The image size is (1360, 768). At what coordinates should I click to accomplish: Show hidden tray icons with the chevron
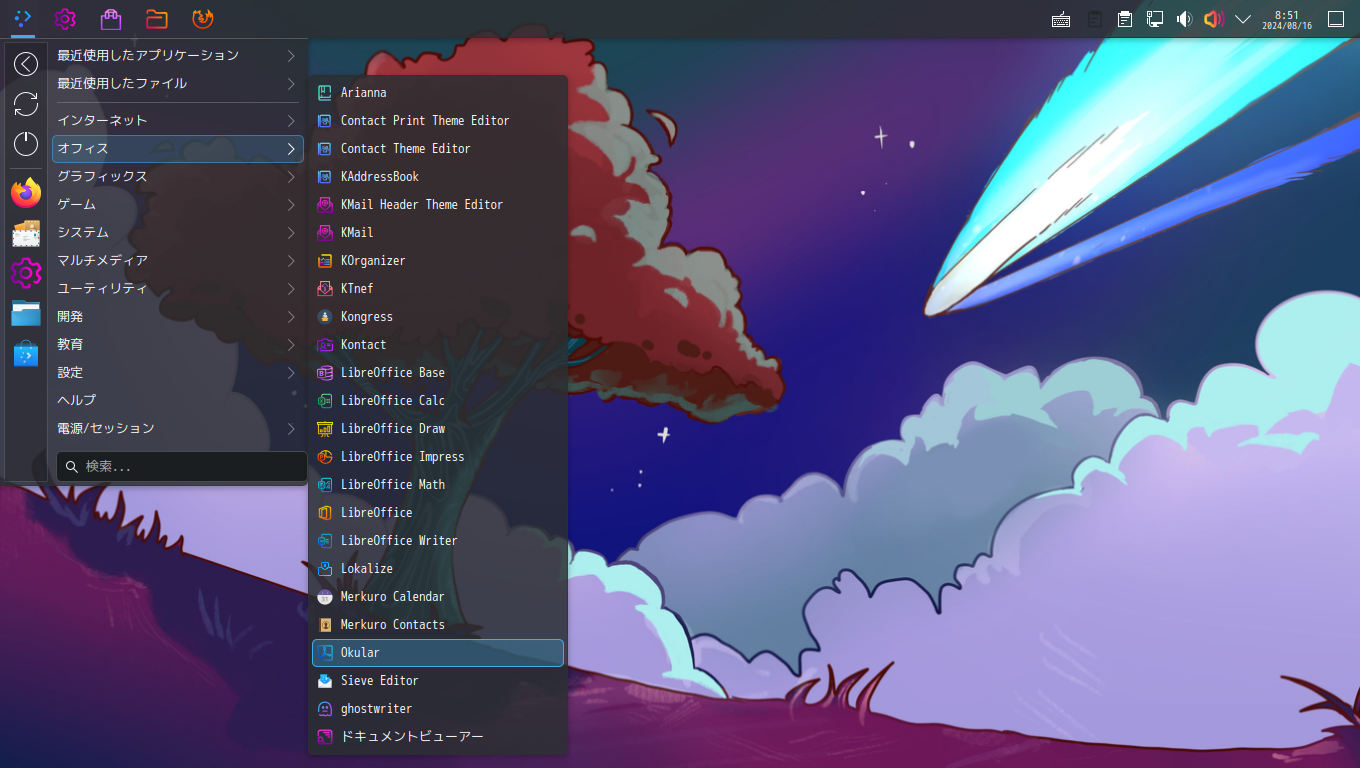[x=1243, y=19]
